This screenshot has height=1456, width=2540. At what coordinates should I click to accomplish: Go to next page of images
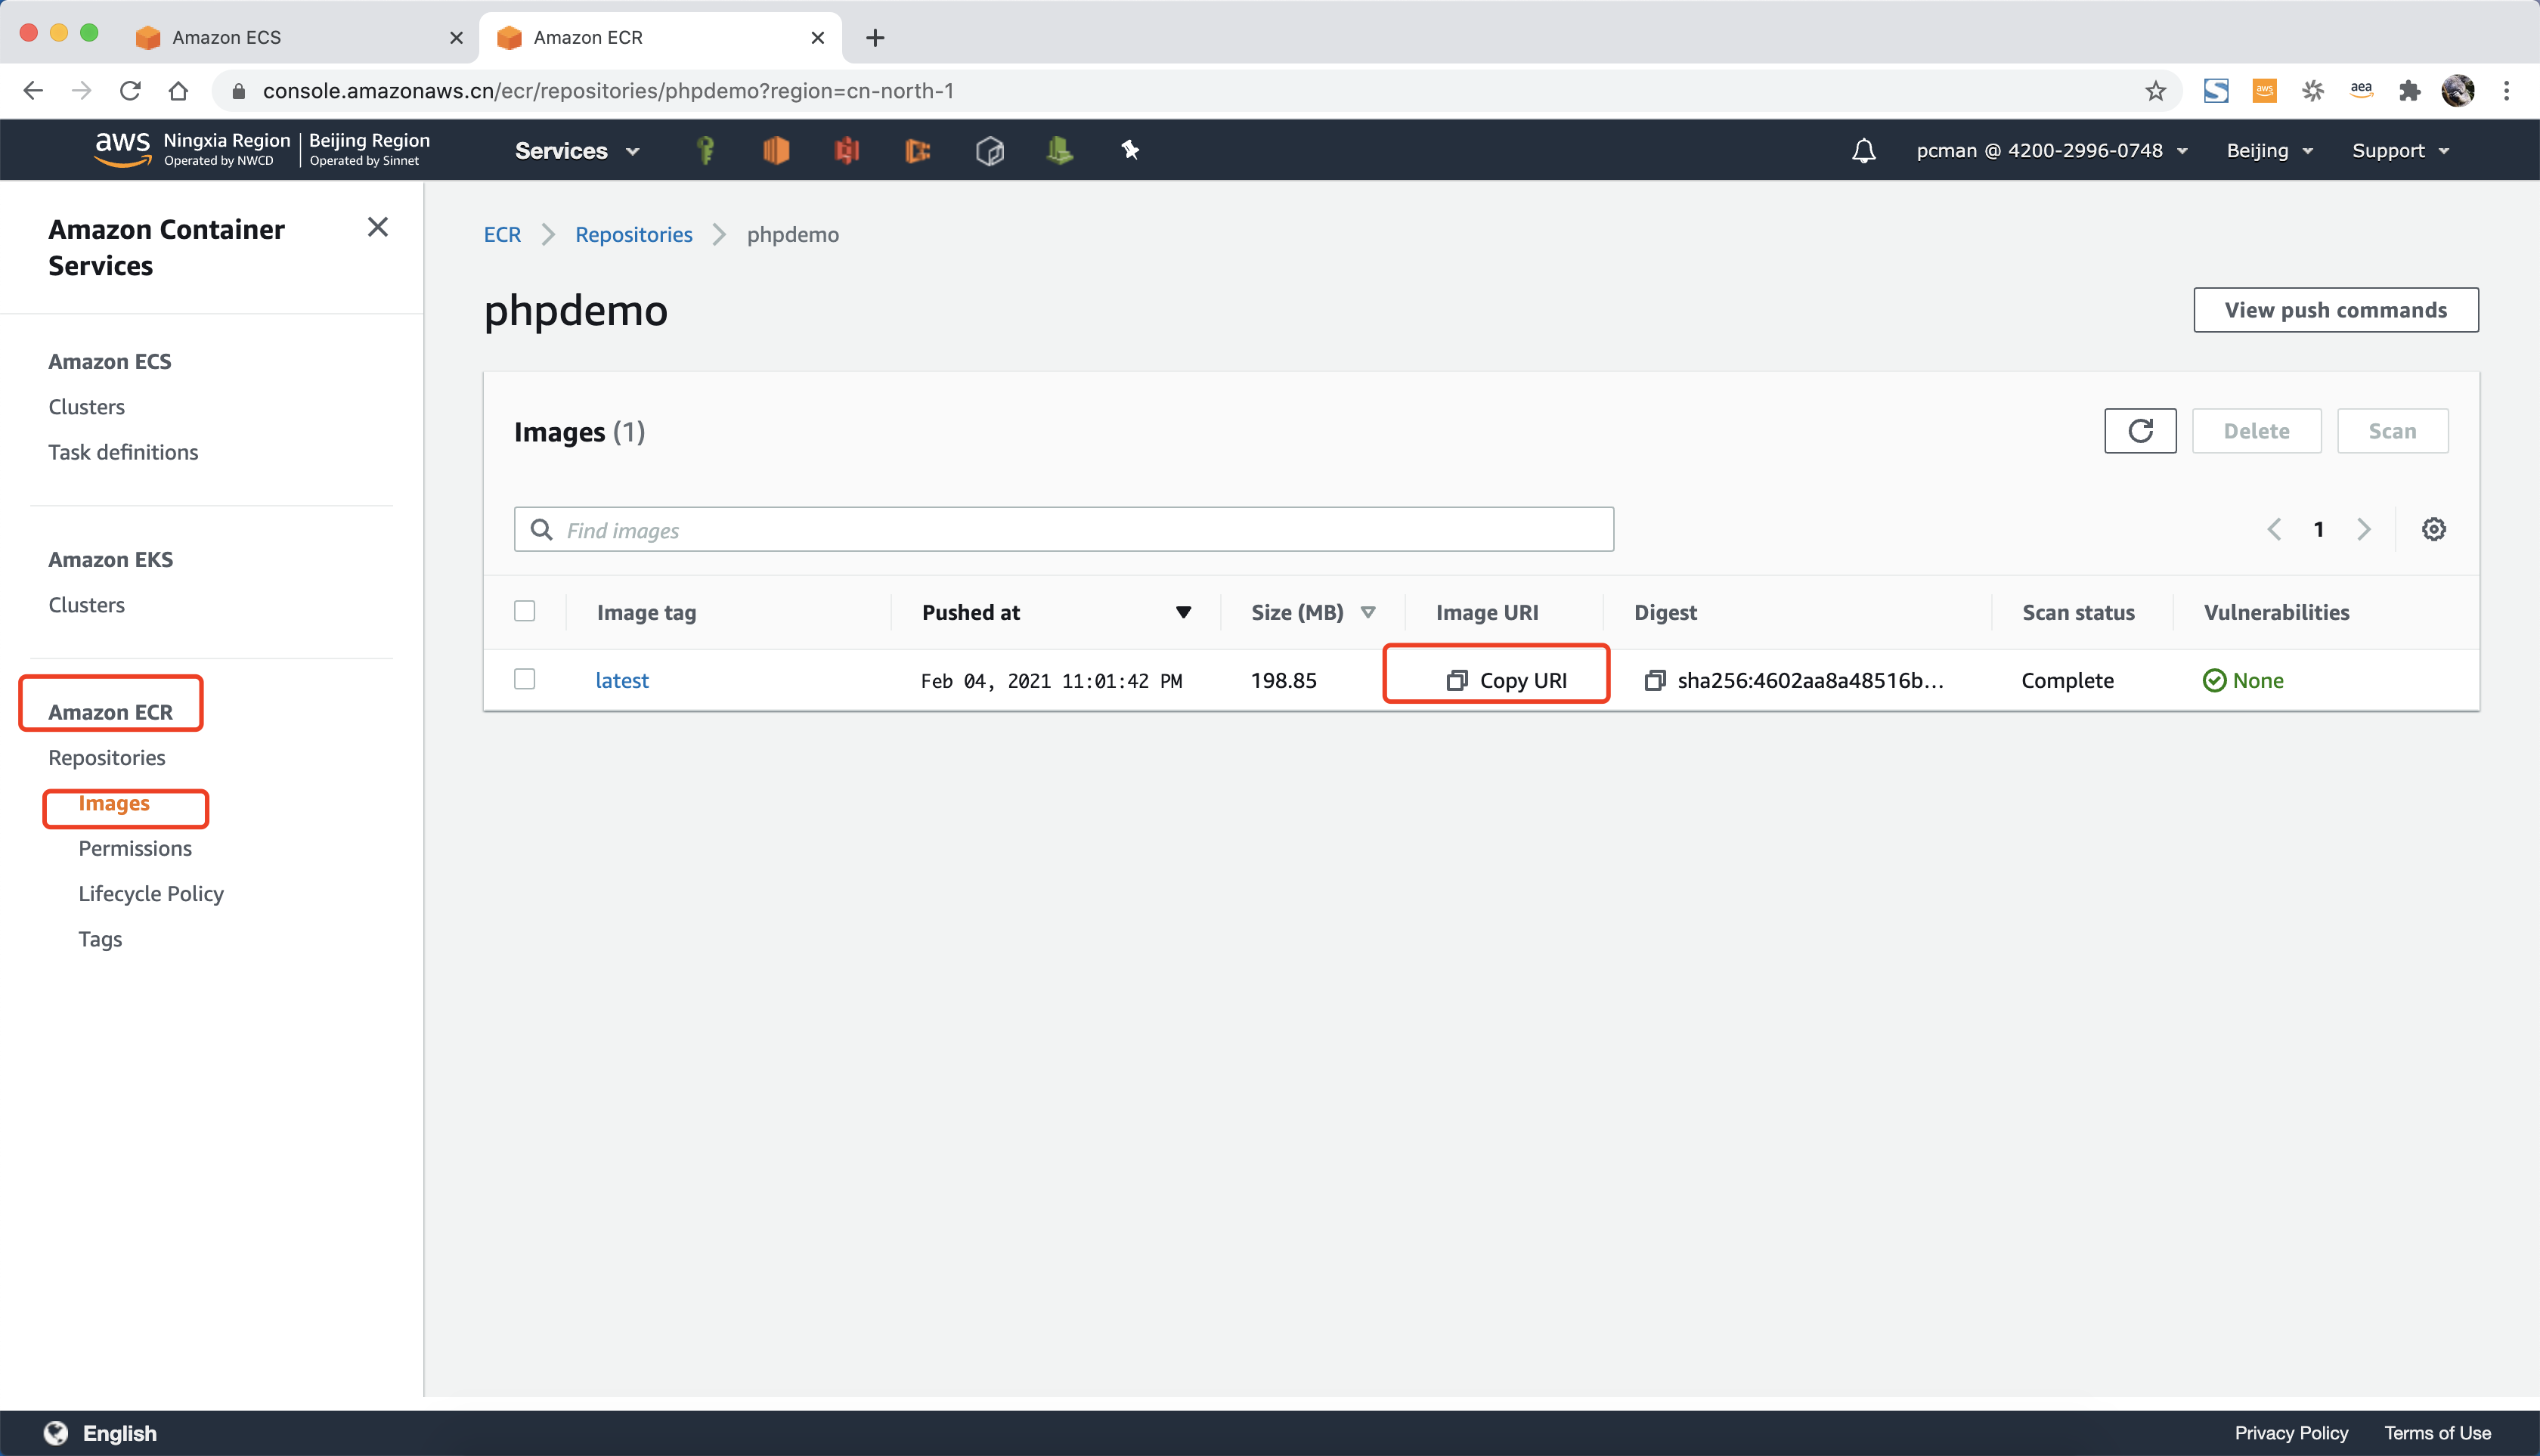[x=2364, y=529]
